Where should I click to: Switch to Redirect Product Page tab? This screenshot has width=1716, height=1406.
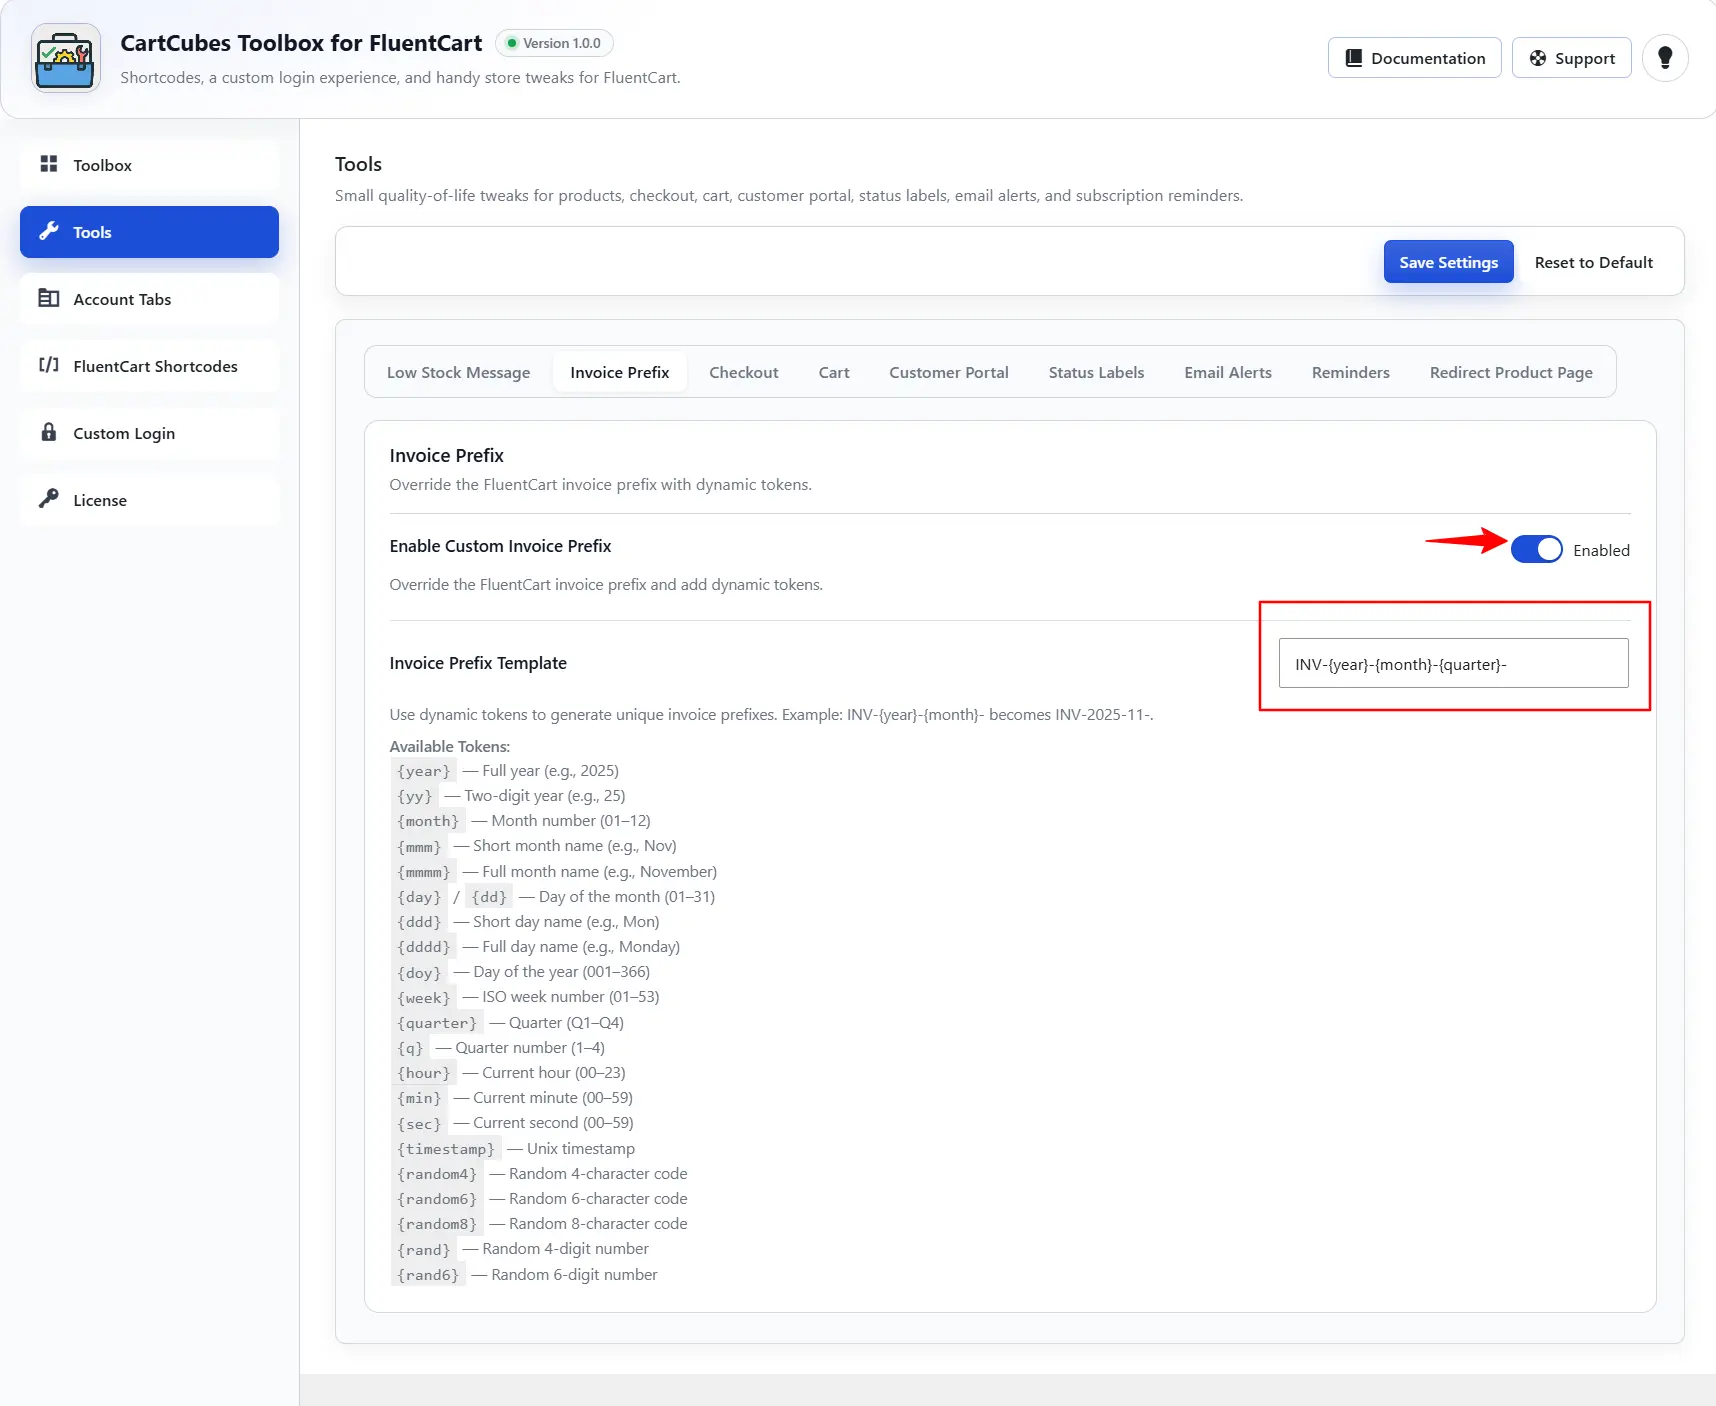tap(1511, 372)
